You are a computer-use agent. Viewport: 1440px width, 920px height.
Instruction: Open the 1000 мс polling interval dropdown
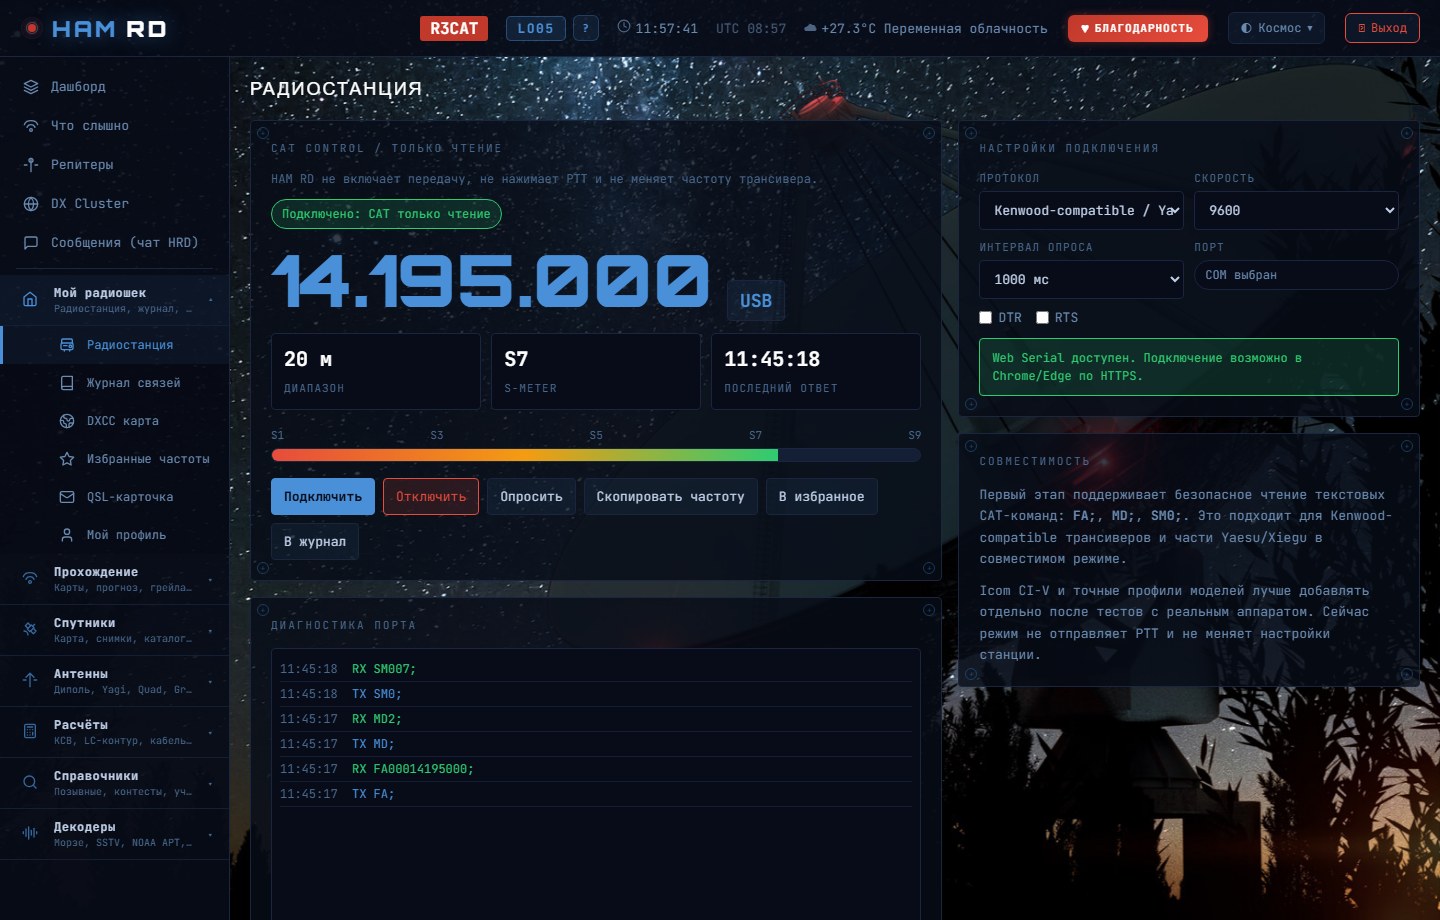click(1081, 280)
